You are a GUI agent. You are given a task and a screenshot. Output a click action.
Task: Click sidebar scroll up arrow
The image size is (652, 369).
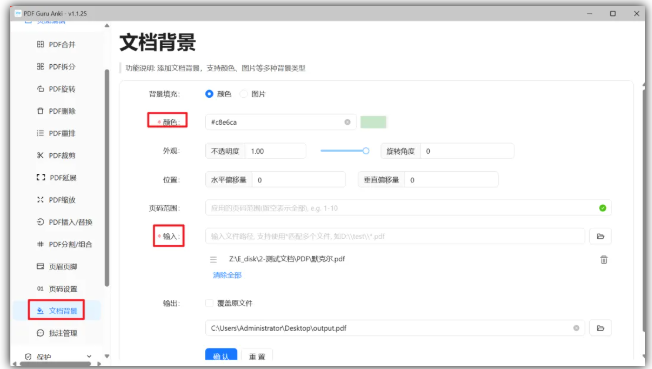coord(107,26)
